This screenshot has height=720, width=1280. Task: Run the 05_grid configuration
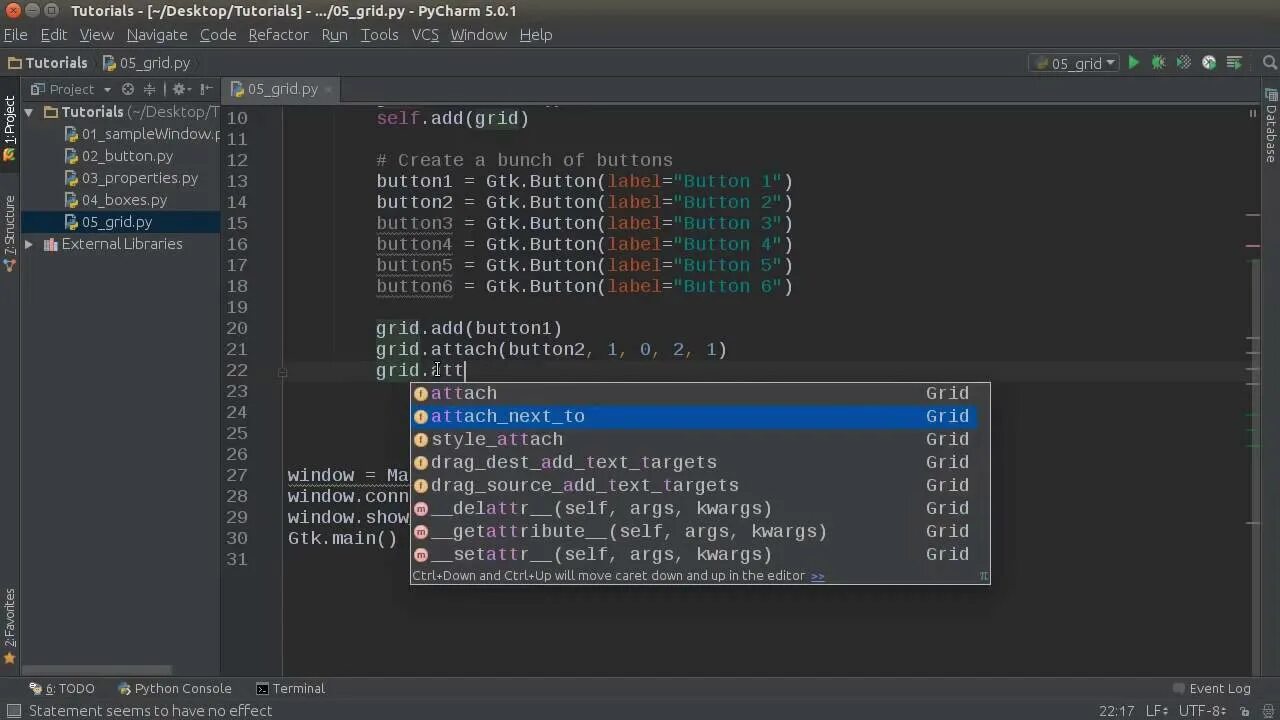click(1133, 63)
